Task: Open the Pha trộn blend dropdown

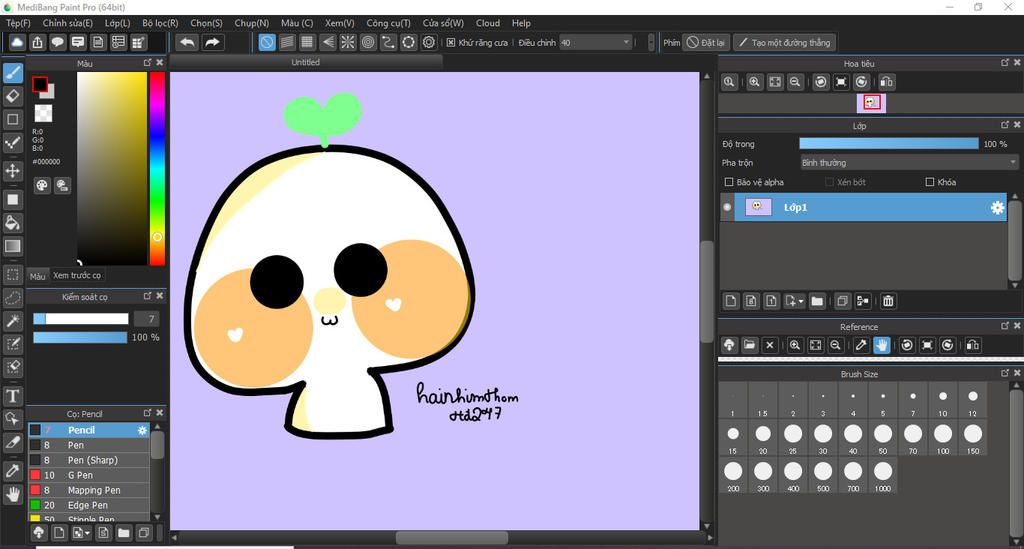Action: [x=909, y=163]
